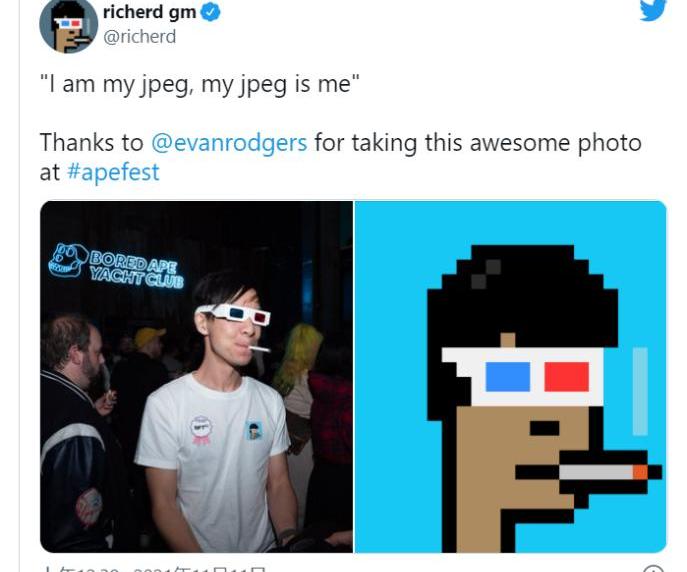Click the info icon at bottom right
687x572 pixels.
(x=654, y=568)
